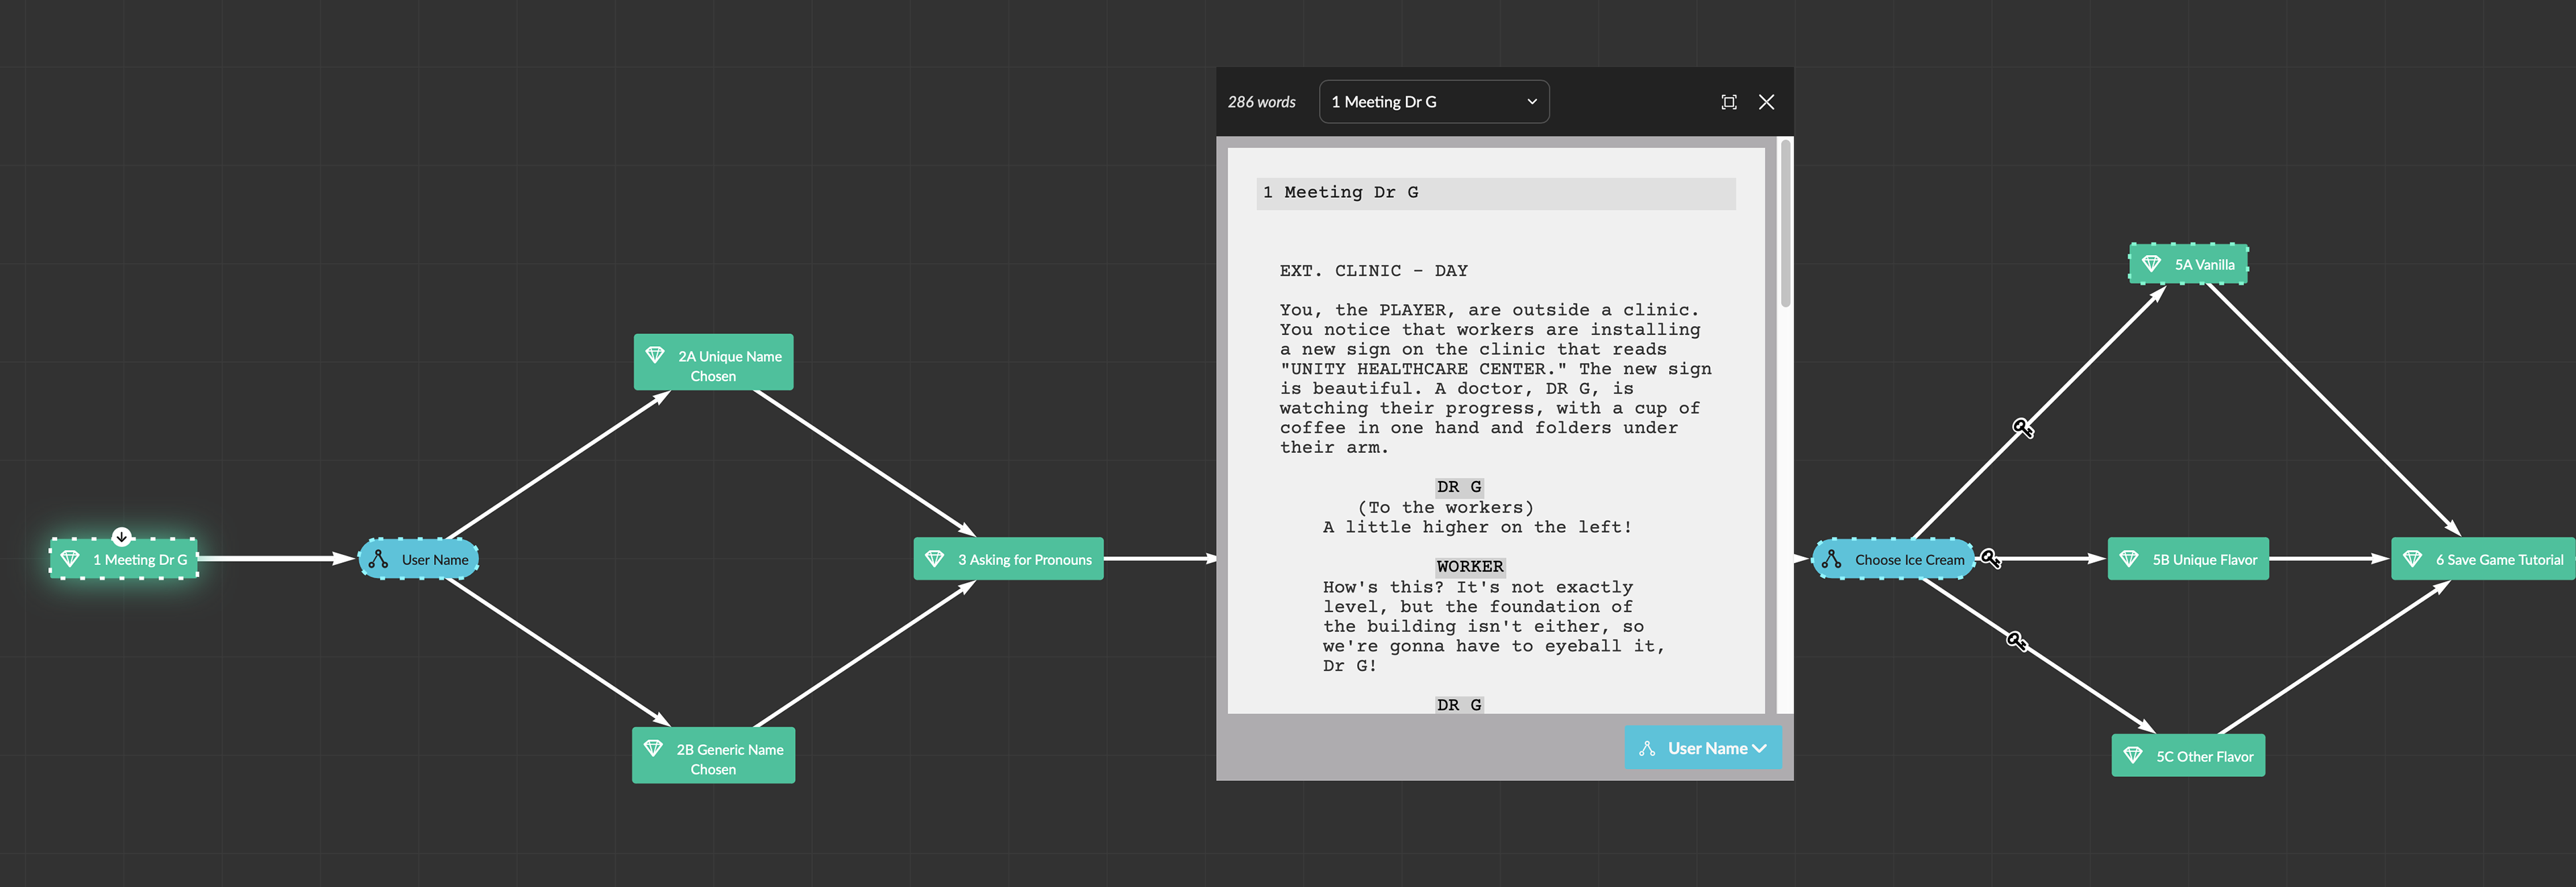Viewport: 2576px width, 887px height.
Task: Click the diamond icon on 6 Save Game Tutorial
Action: (2412, 559)
